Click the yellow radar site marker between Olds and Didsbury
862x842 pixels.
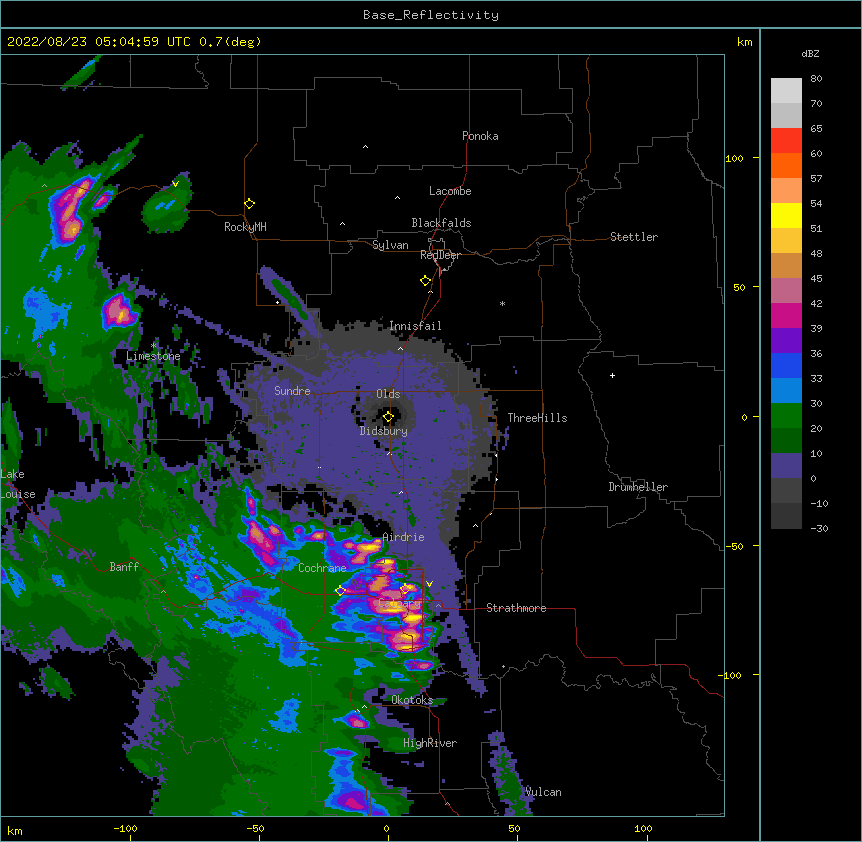388,417
